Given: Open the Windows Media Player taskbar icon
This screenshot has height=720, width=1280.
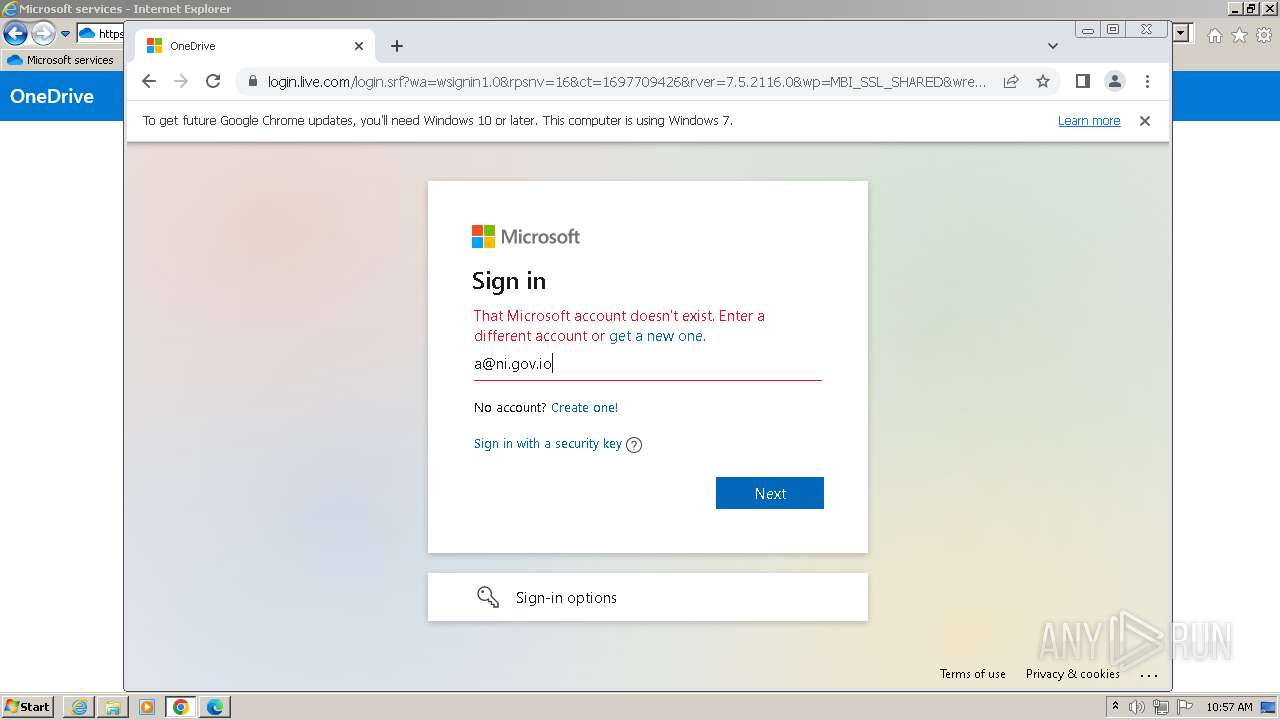Looking at the screenshot, I should 147,707.
